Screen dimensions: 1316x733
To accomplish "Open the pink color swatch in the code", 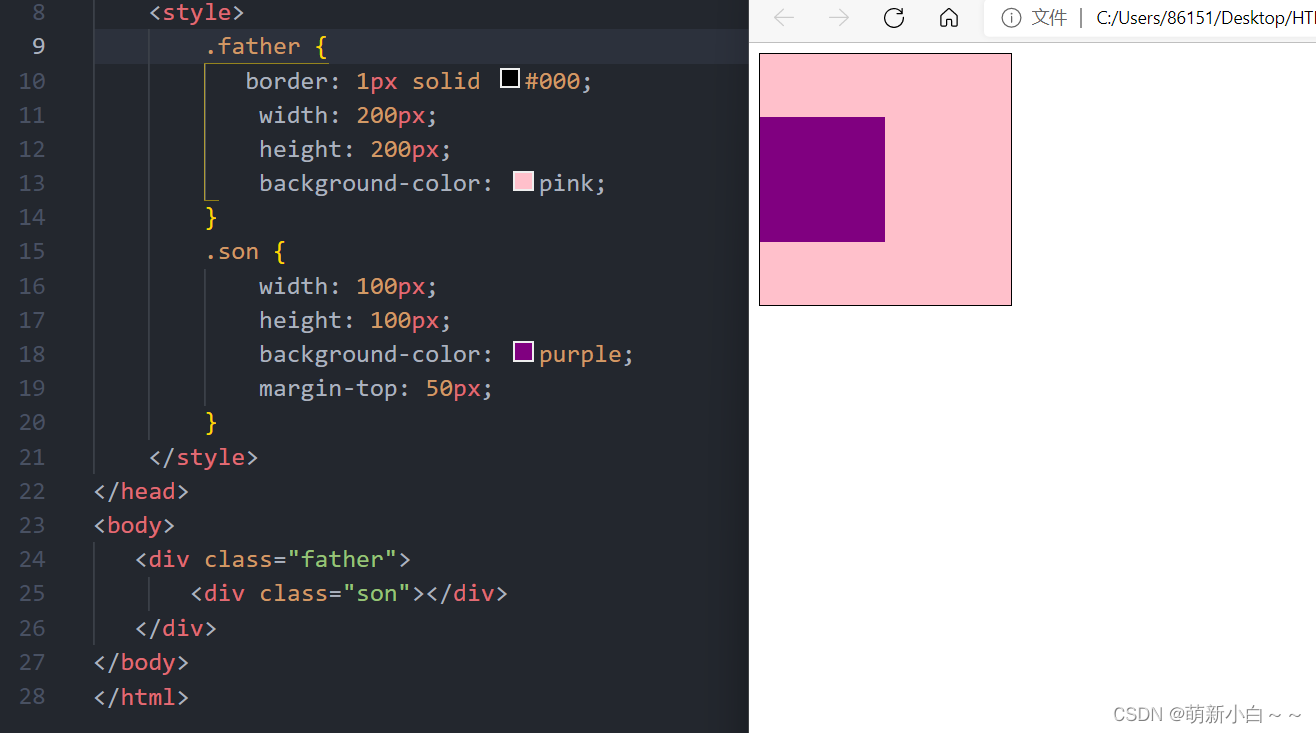I will (x=523, y=181).
